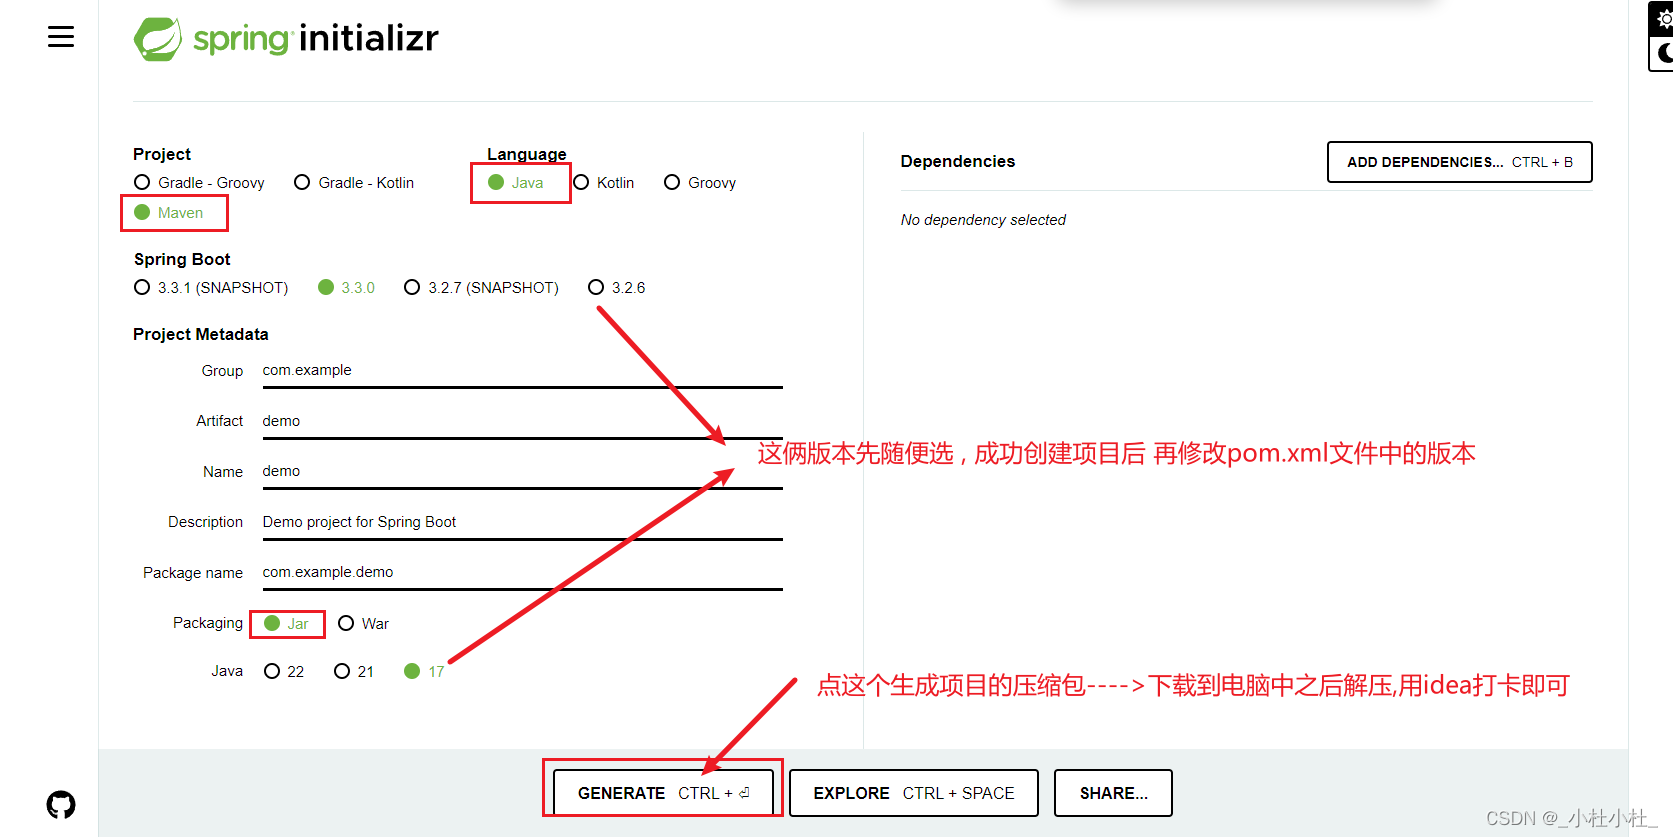The width and height of the screenshot is (1673, 837).
Task: Edit the Group field com.example
Action: 522,371
